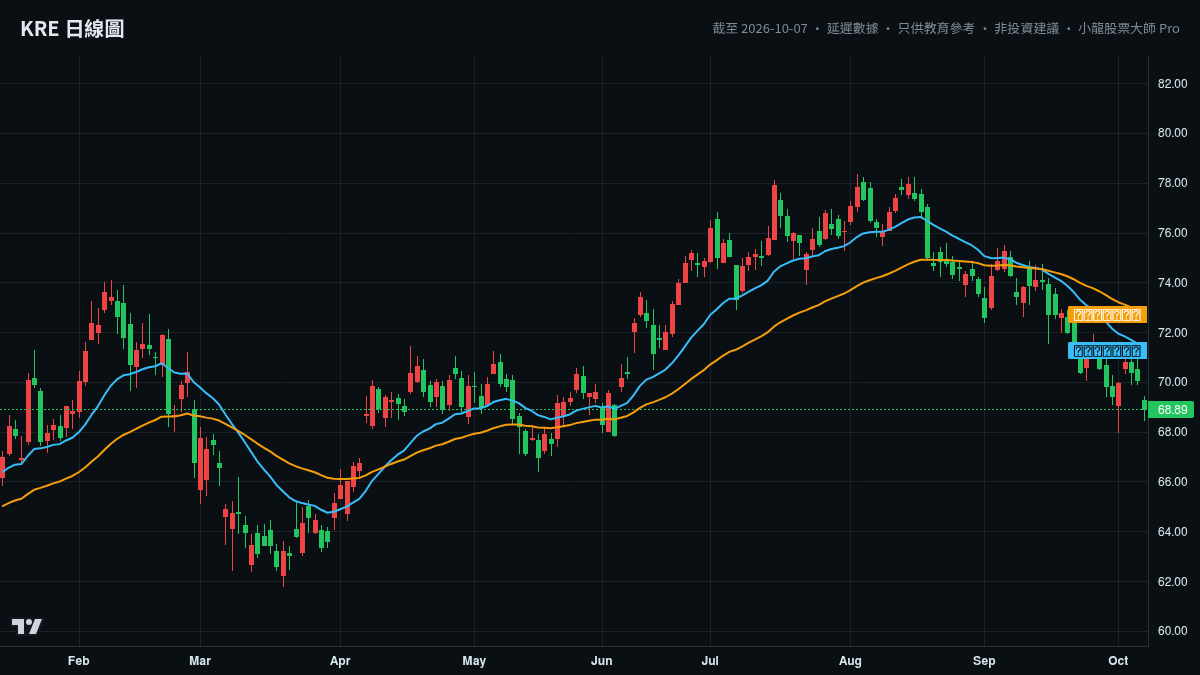Click the TradingView logo icon
The image size is (1200, 675).
pos(27,626)
